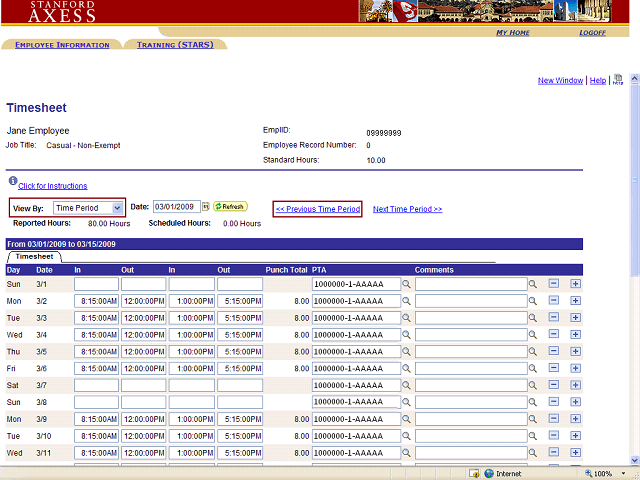Click the Refresh button
This screenshot has height=480, width=640.
tap(230, 207)
